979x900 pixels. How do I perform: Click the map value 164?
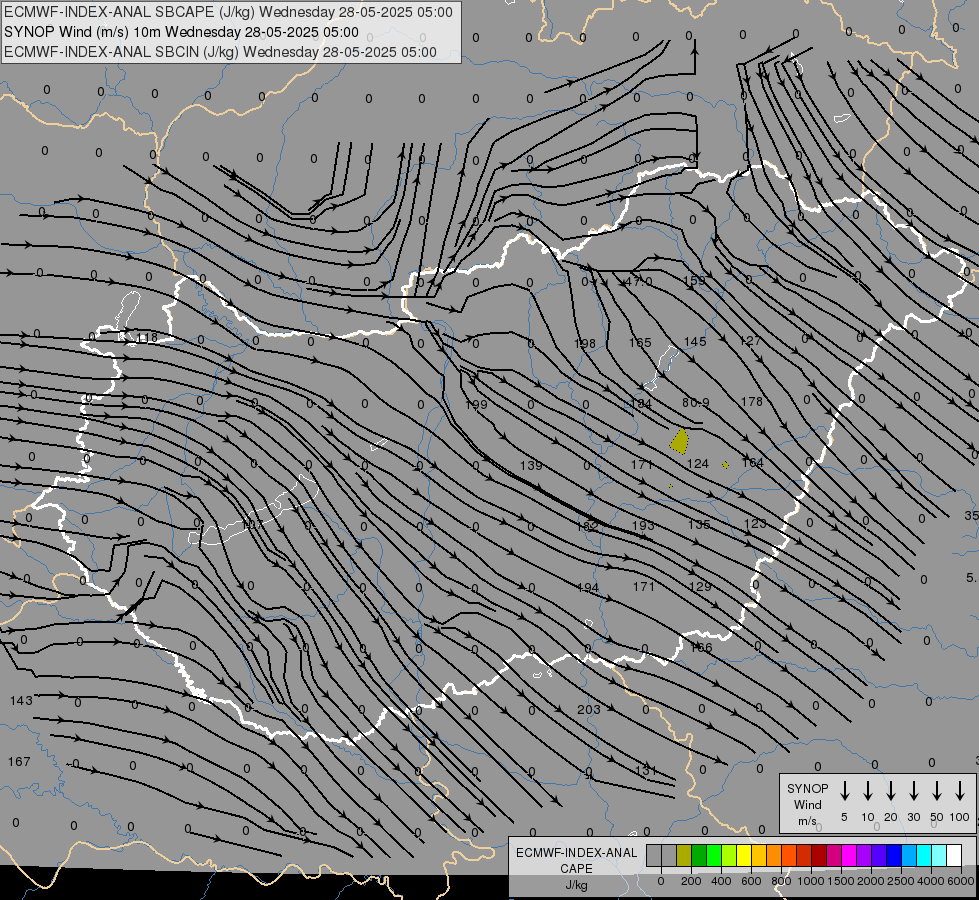(752, 462)
